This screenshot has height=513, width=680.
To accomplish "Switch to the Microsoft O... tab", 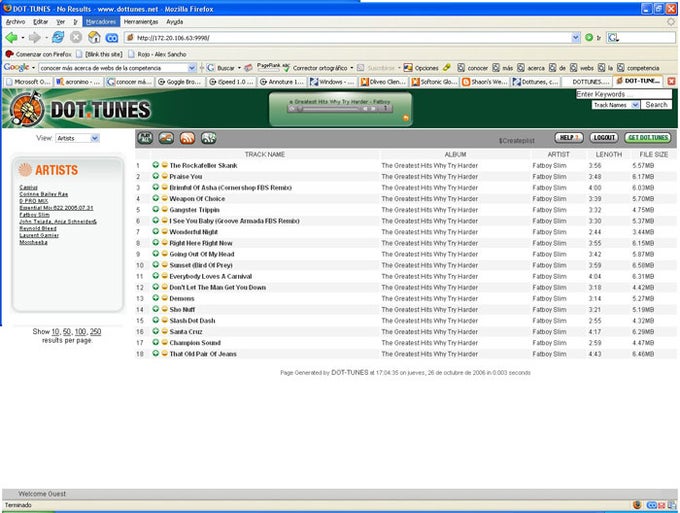I will [x=28, y=82].
